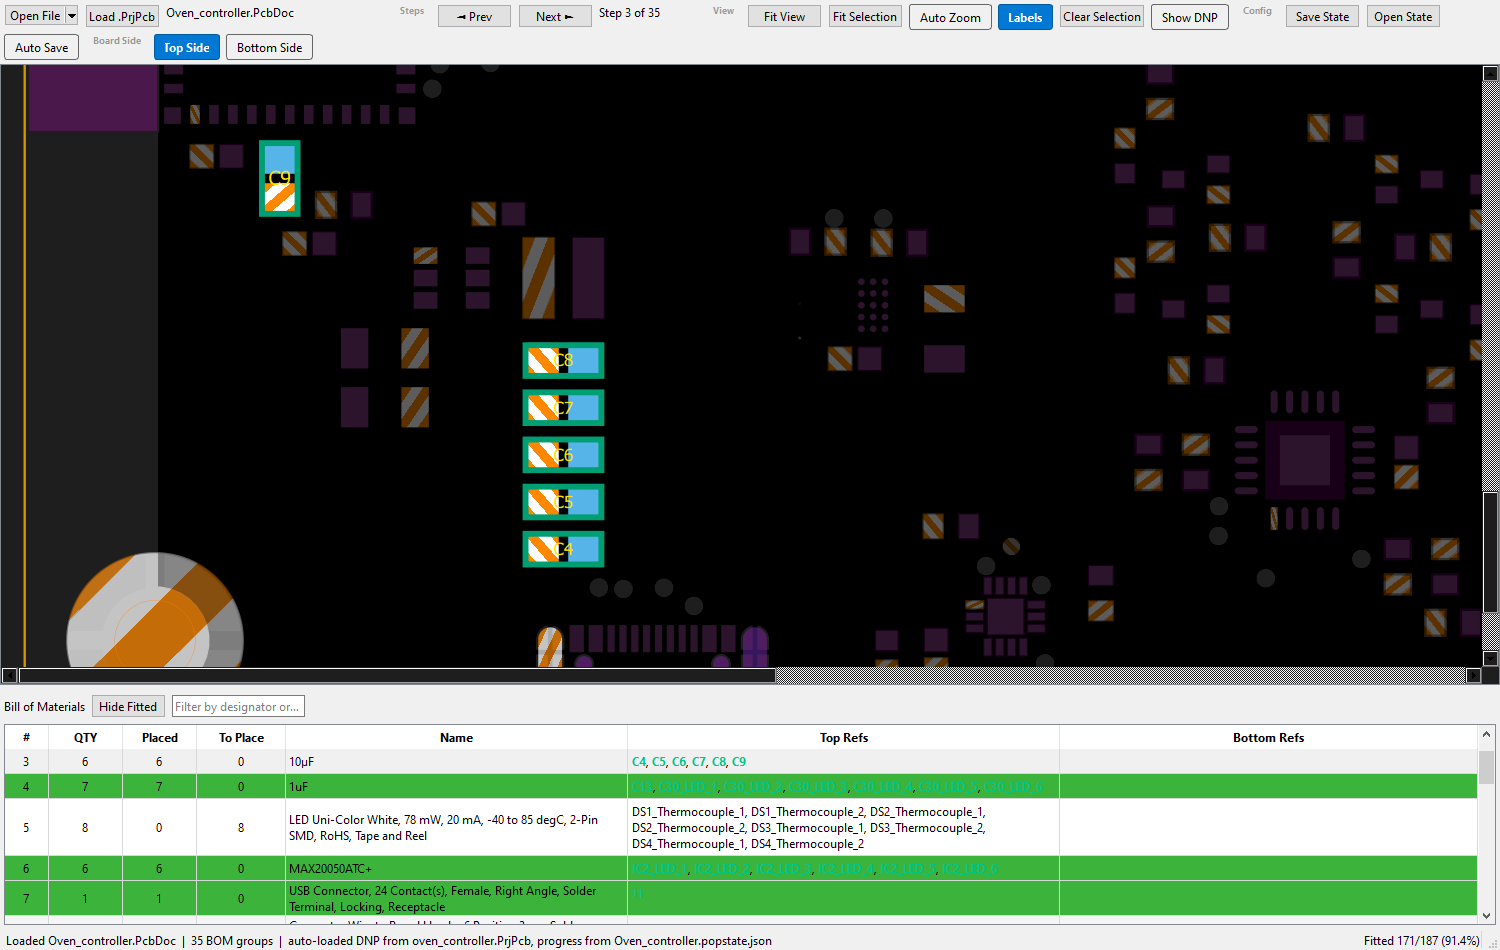Click Clear Selection button
This screenshot has width=1500, height=950.
coord(1102,16)
